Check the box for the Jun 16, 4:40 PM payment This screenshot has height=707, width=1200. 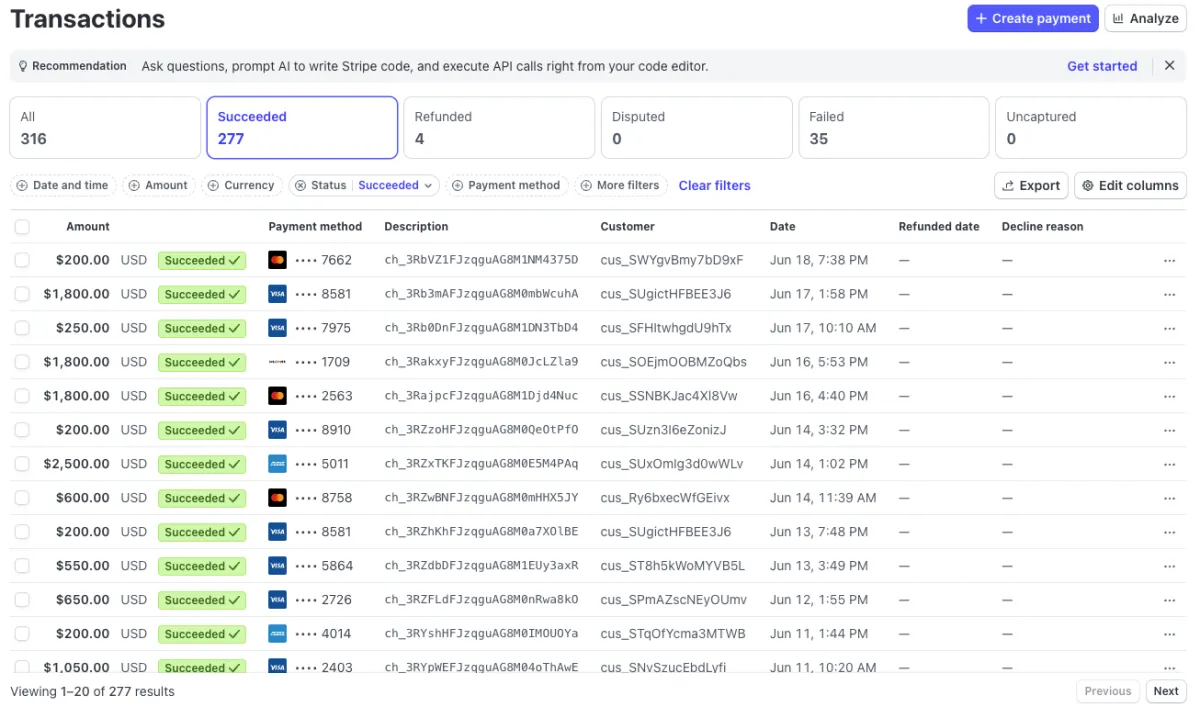22,396
